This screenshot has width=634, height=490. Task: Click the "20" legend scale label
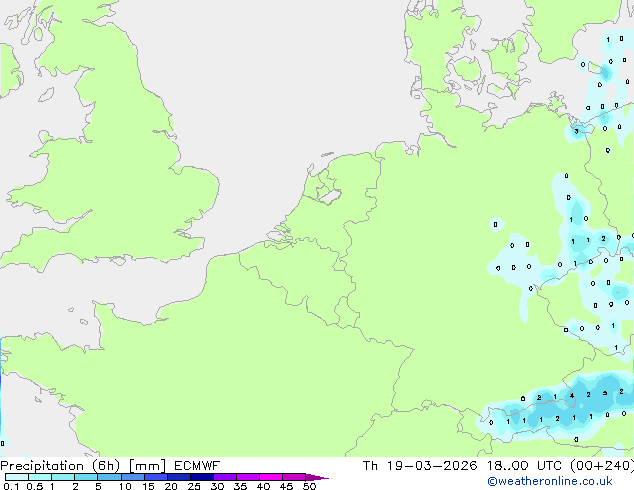pyautogui.click(x=171, y=486)
